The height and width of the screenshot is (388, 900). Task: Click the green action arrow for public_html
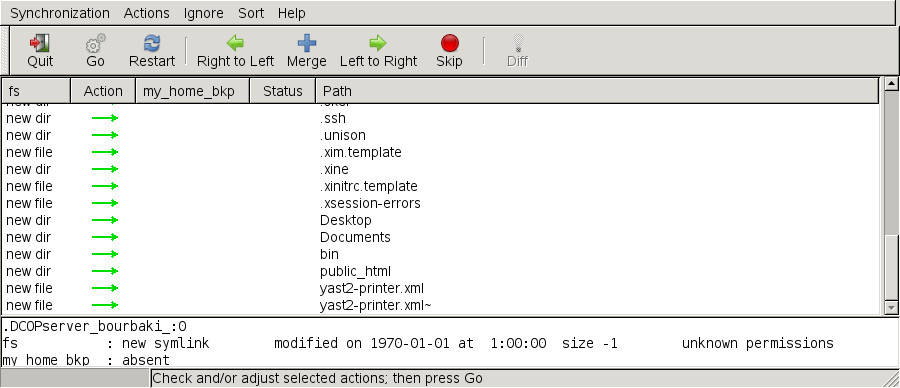[x=105, y=271]
